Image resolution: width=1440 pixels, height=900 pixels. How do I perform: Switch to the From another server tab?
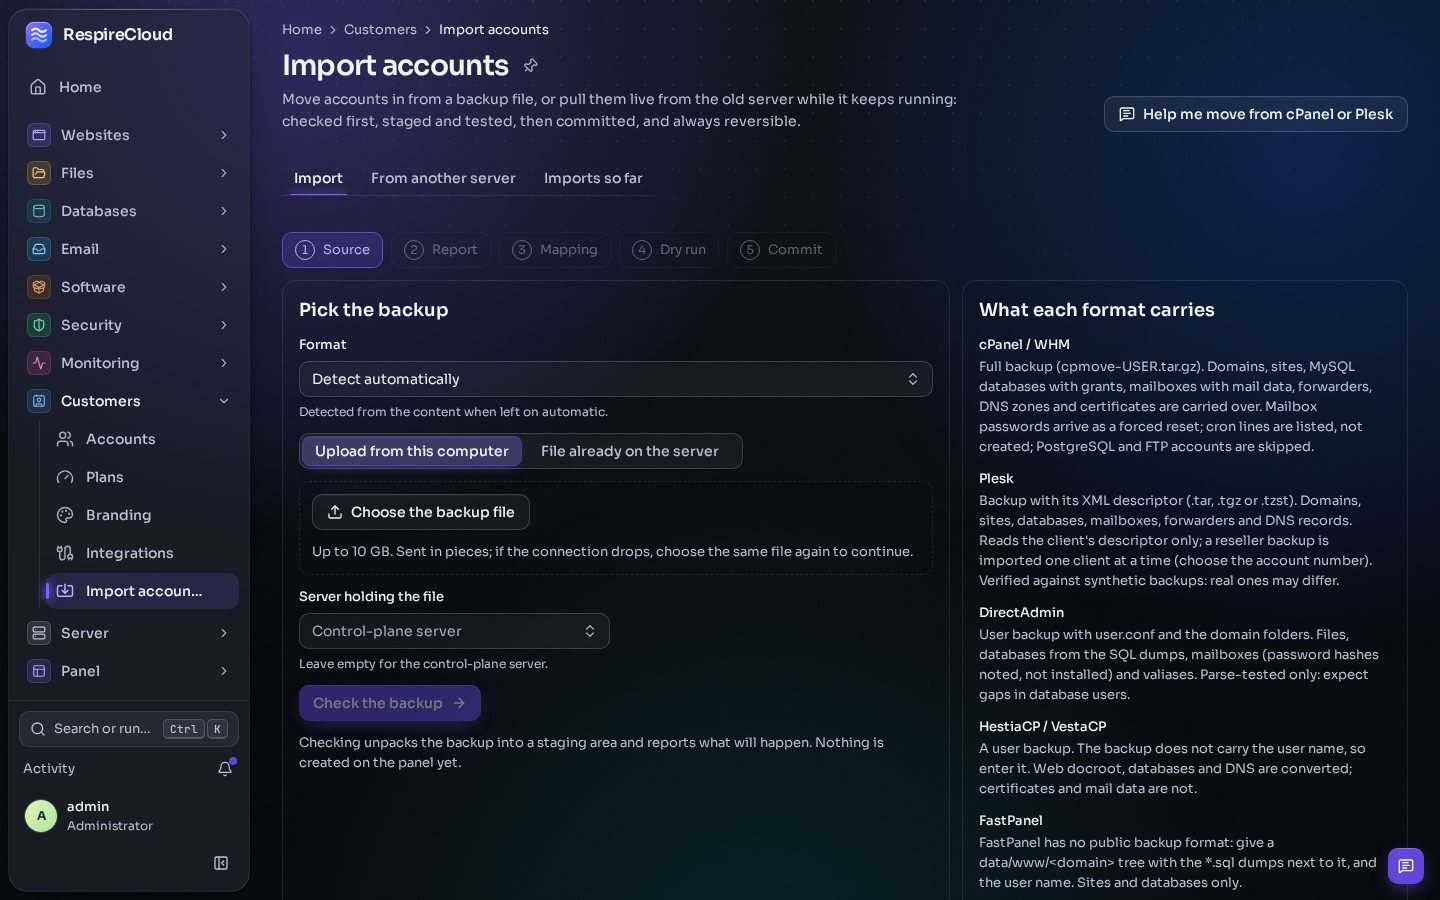(x=443, y=178)
